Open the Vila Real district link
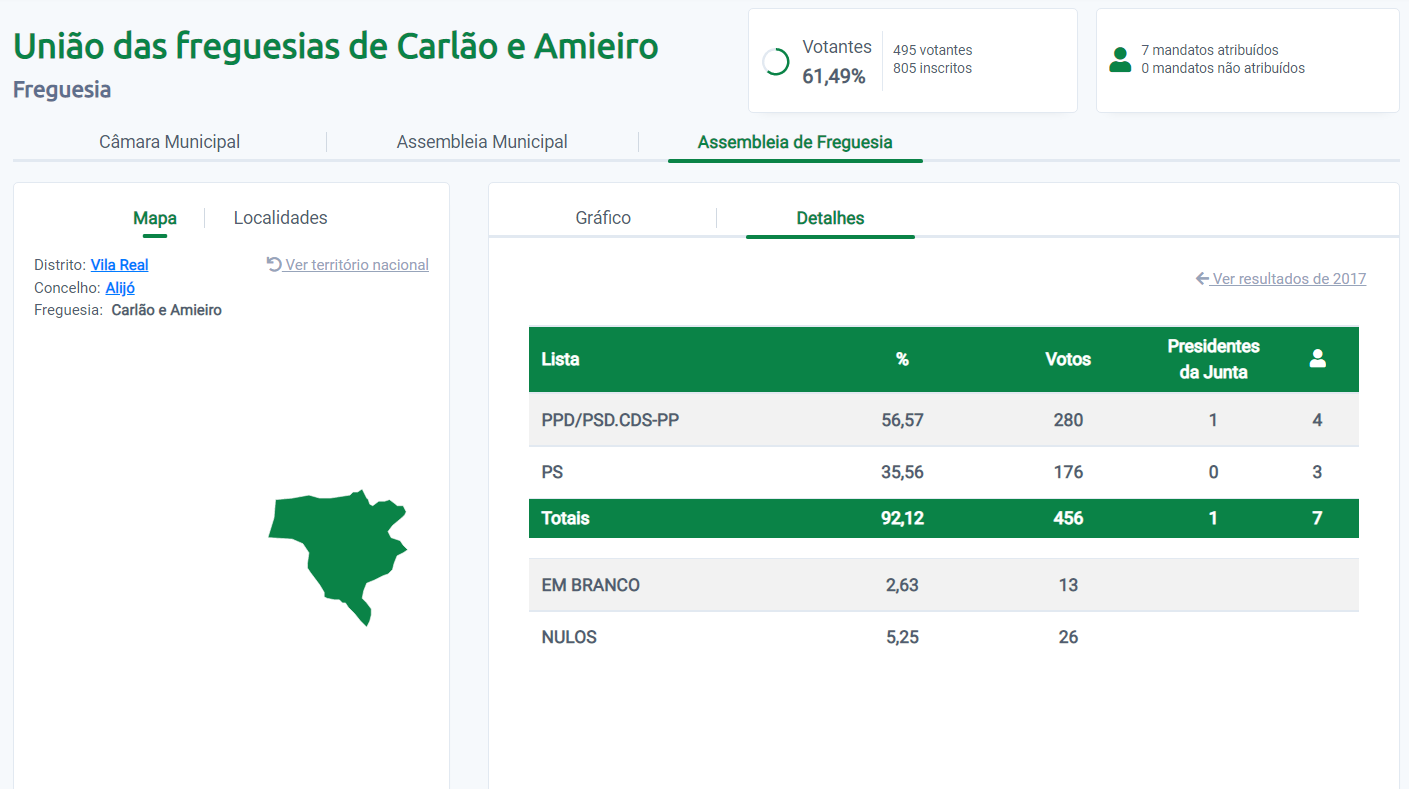This screenshot has height=789, width=1409. [x=119, y=265]
